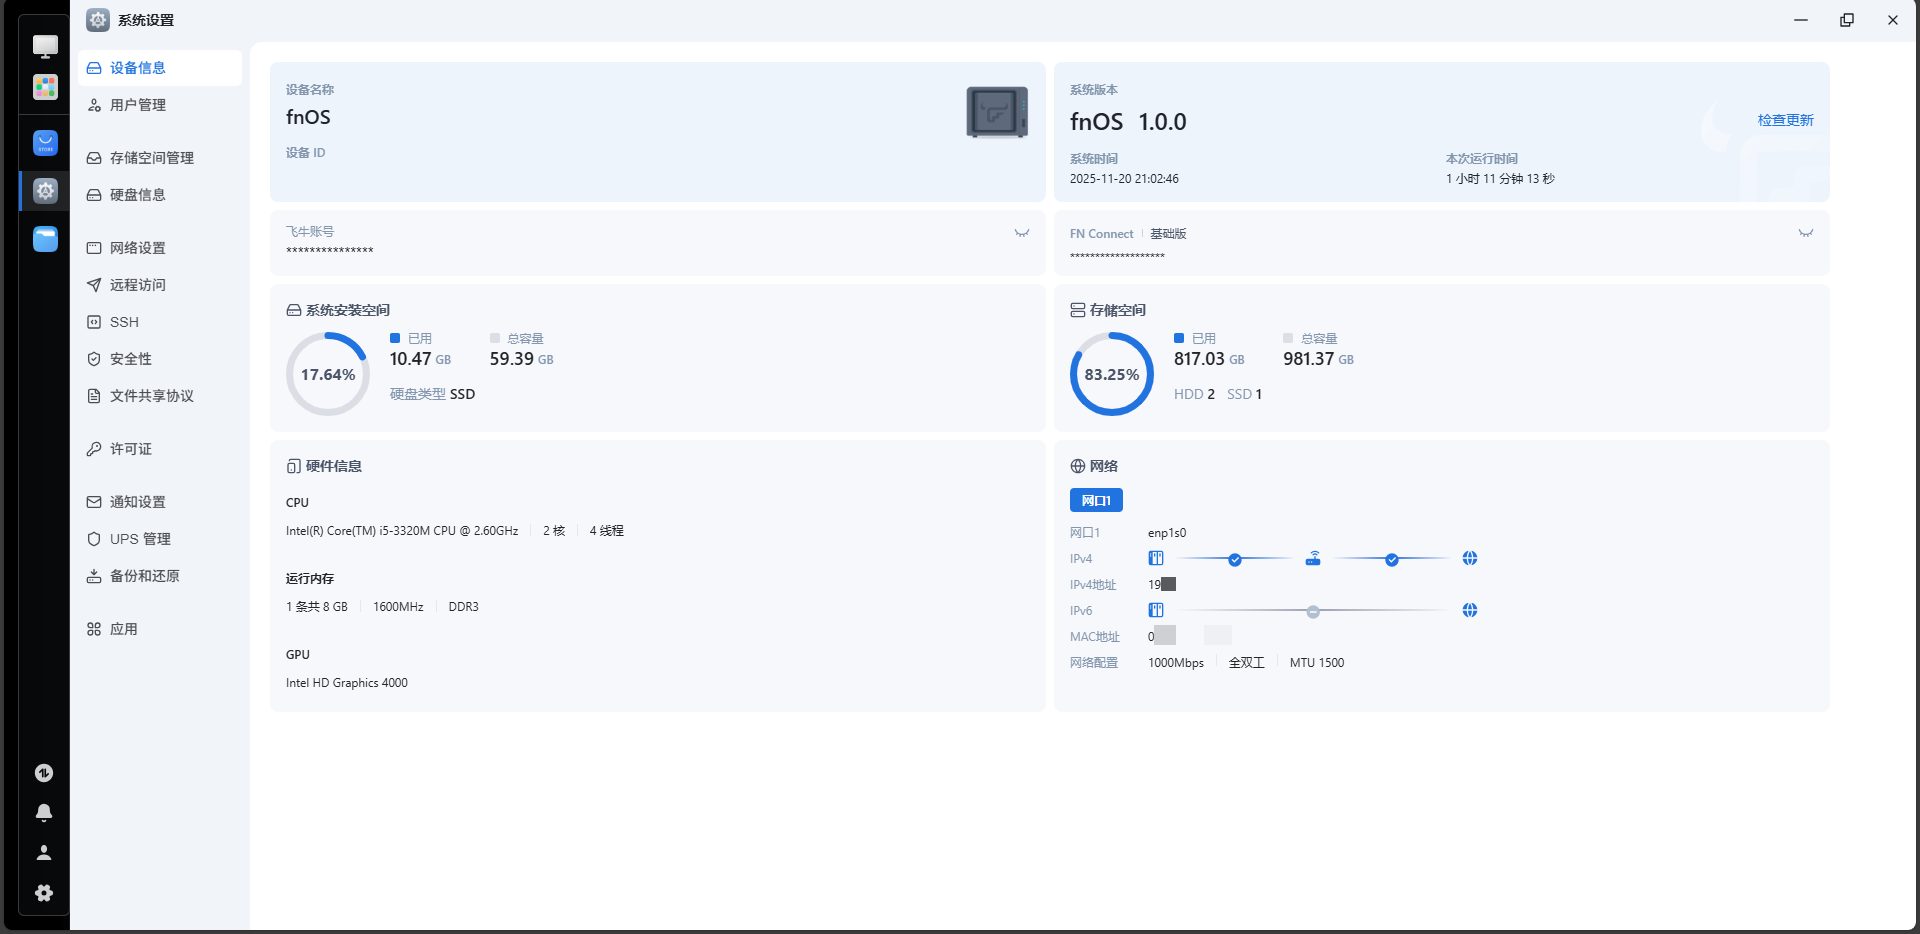Click the uptime value 1 小时 11 分钟 13 秒
This screenshot has width=1920, height=934.
tap(1500, 179)
